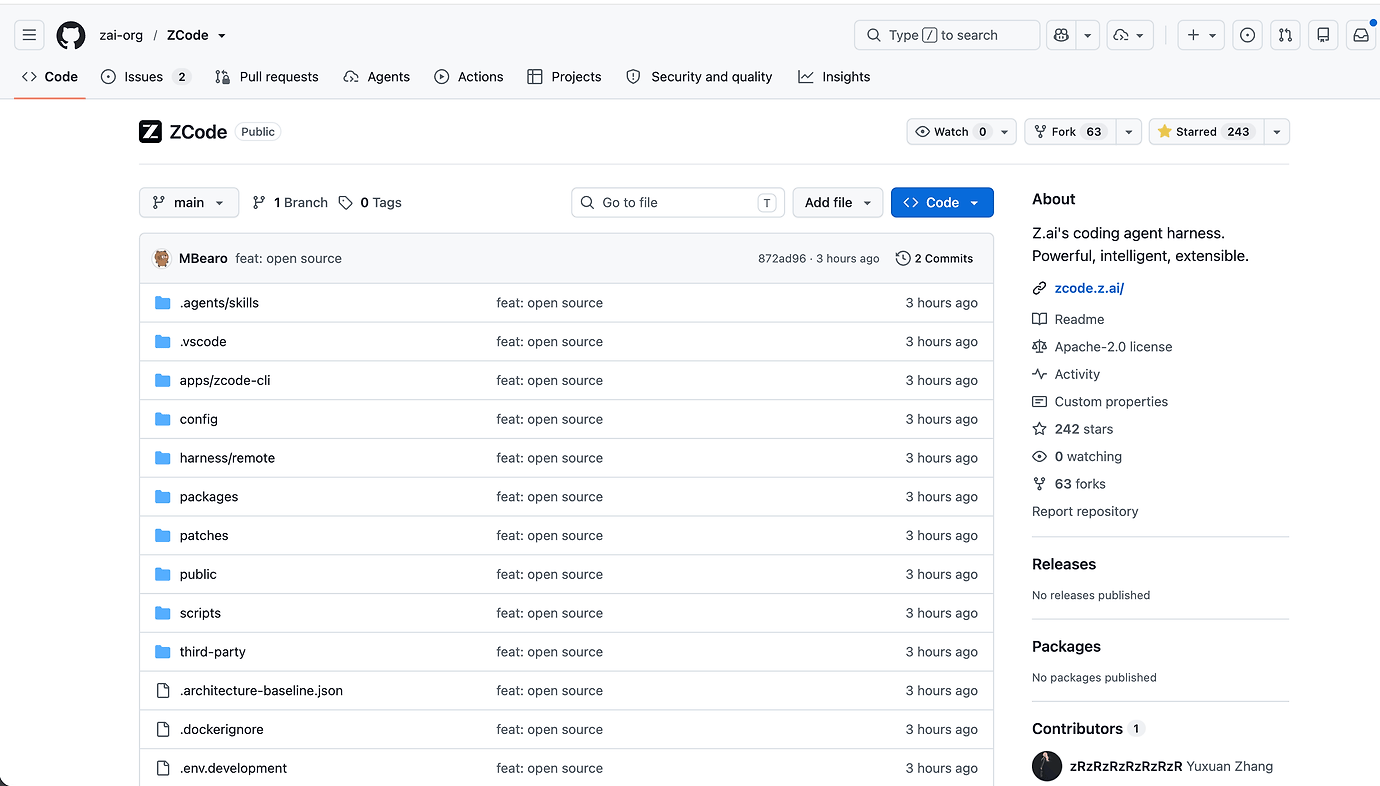Click the ZCode repository logo avatar

click(150, 132)
